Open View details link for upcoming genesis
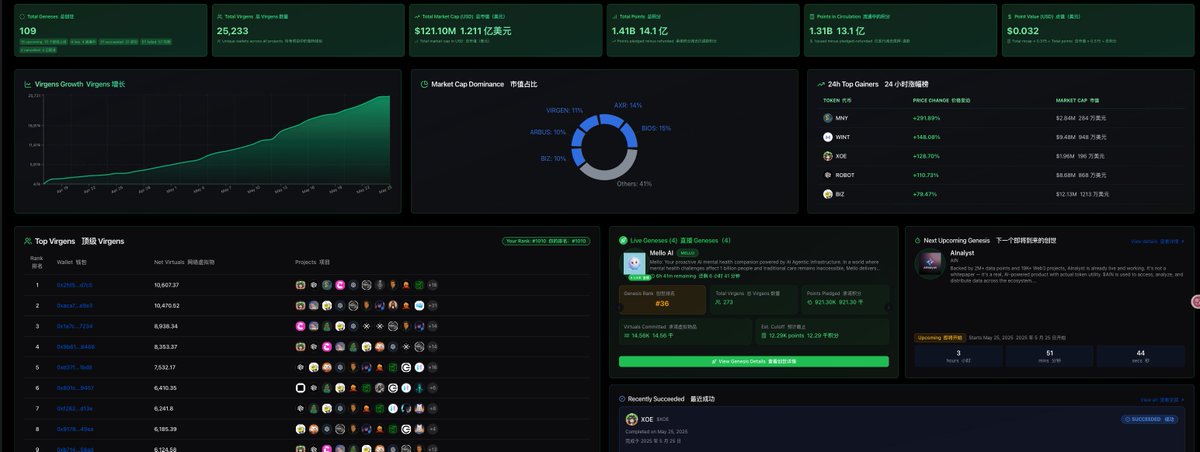Image resolution: width=1200 pixels, height=452 pixels. coord(1157,241)
